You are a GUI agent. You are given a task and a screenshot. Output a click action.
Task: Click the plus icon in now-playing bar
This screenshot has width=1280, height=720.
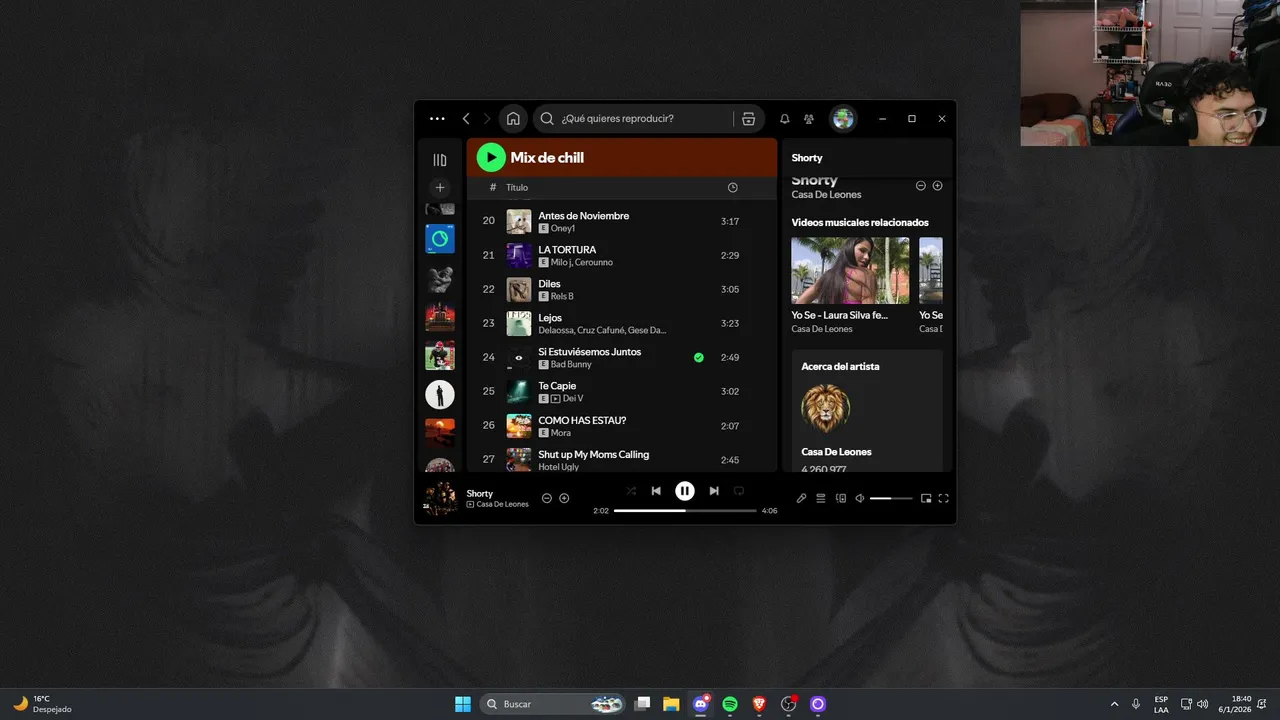564,498
